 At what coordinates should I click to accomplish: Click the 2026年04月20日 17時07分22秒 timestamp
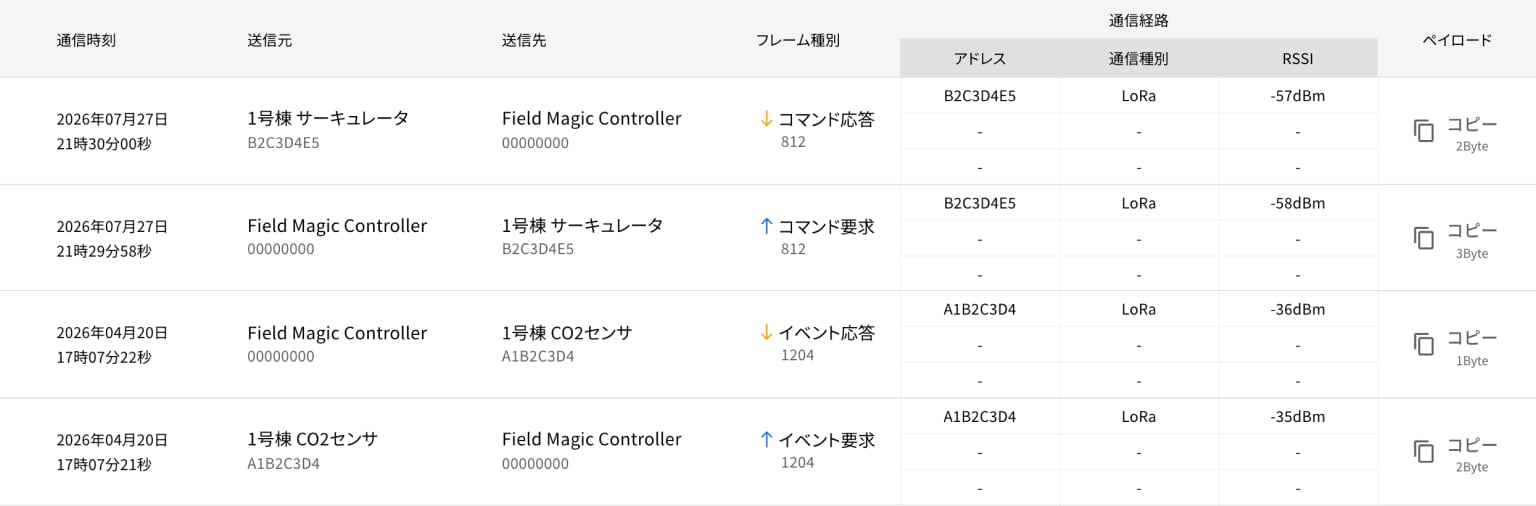[112, 345]
